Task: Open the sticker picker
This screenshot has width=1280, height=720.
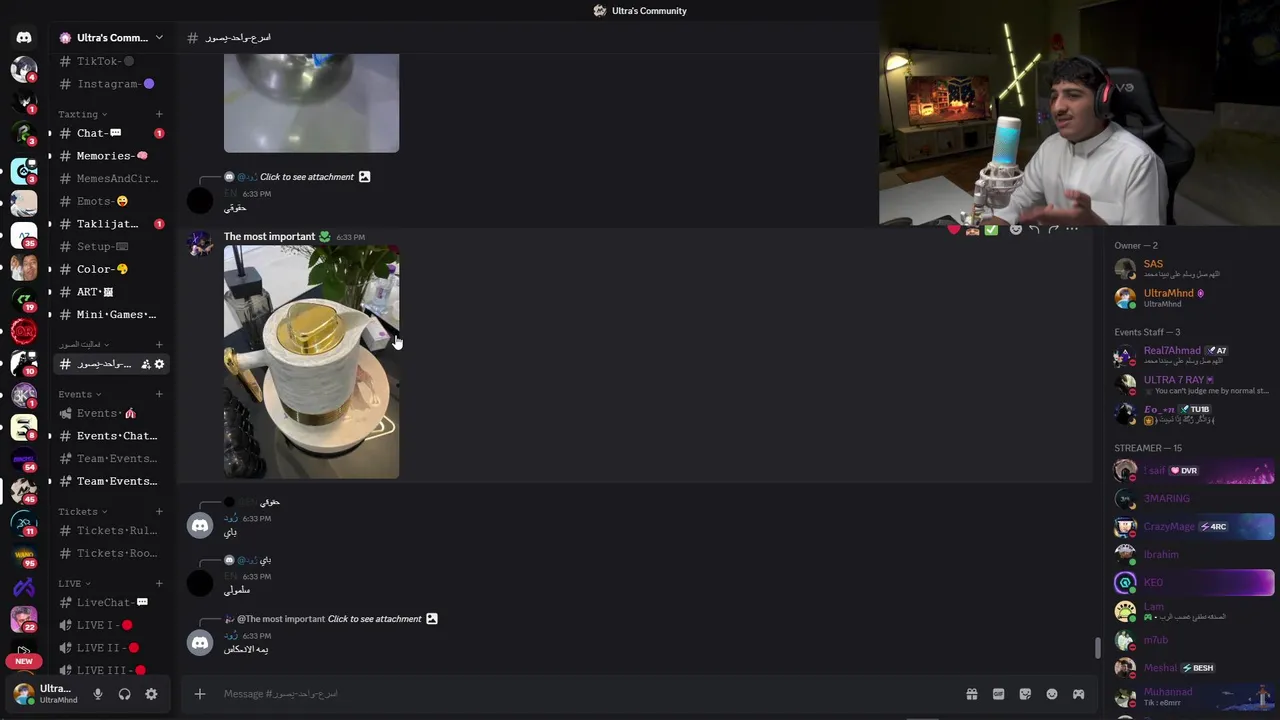Action: 1025,694
